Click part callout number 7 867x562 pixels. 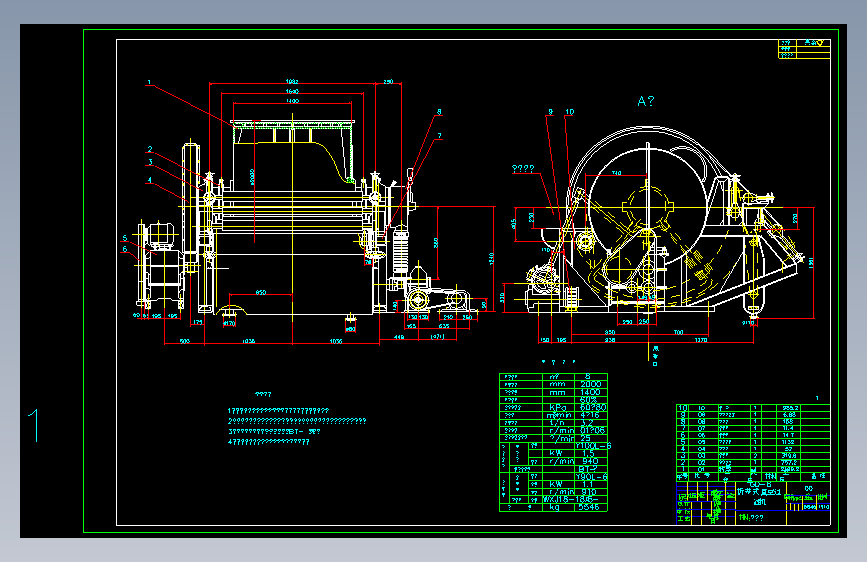(440, 136)
